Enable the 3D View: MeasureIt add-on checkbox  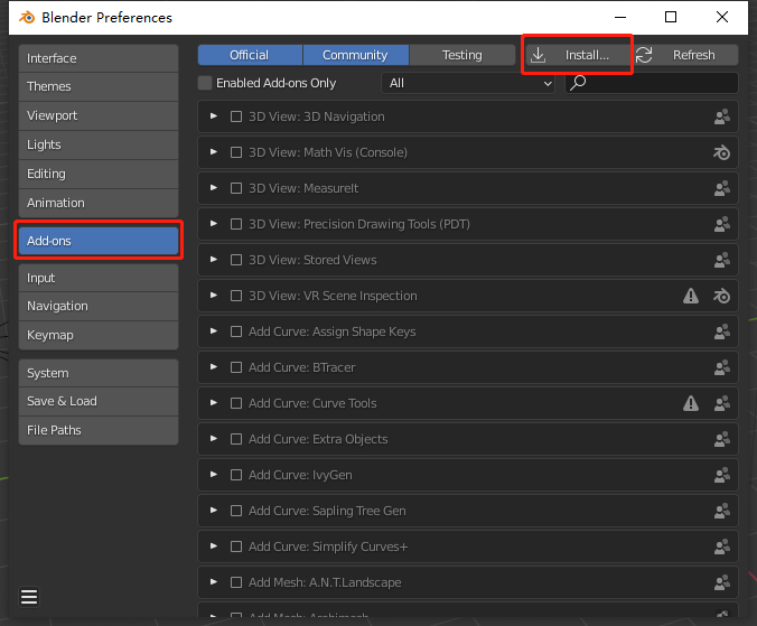(236, 188)
